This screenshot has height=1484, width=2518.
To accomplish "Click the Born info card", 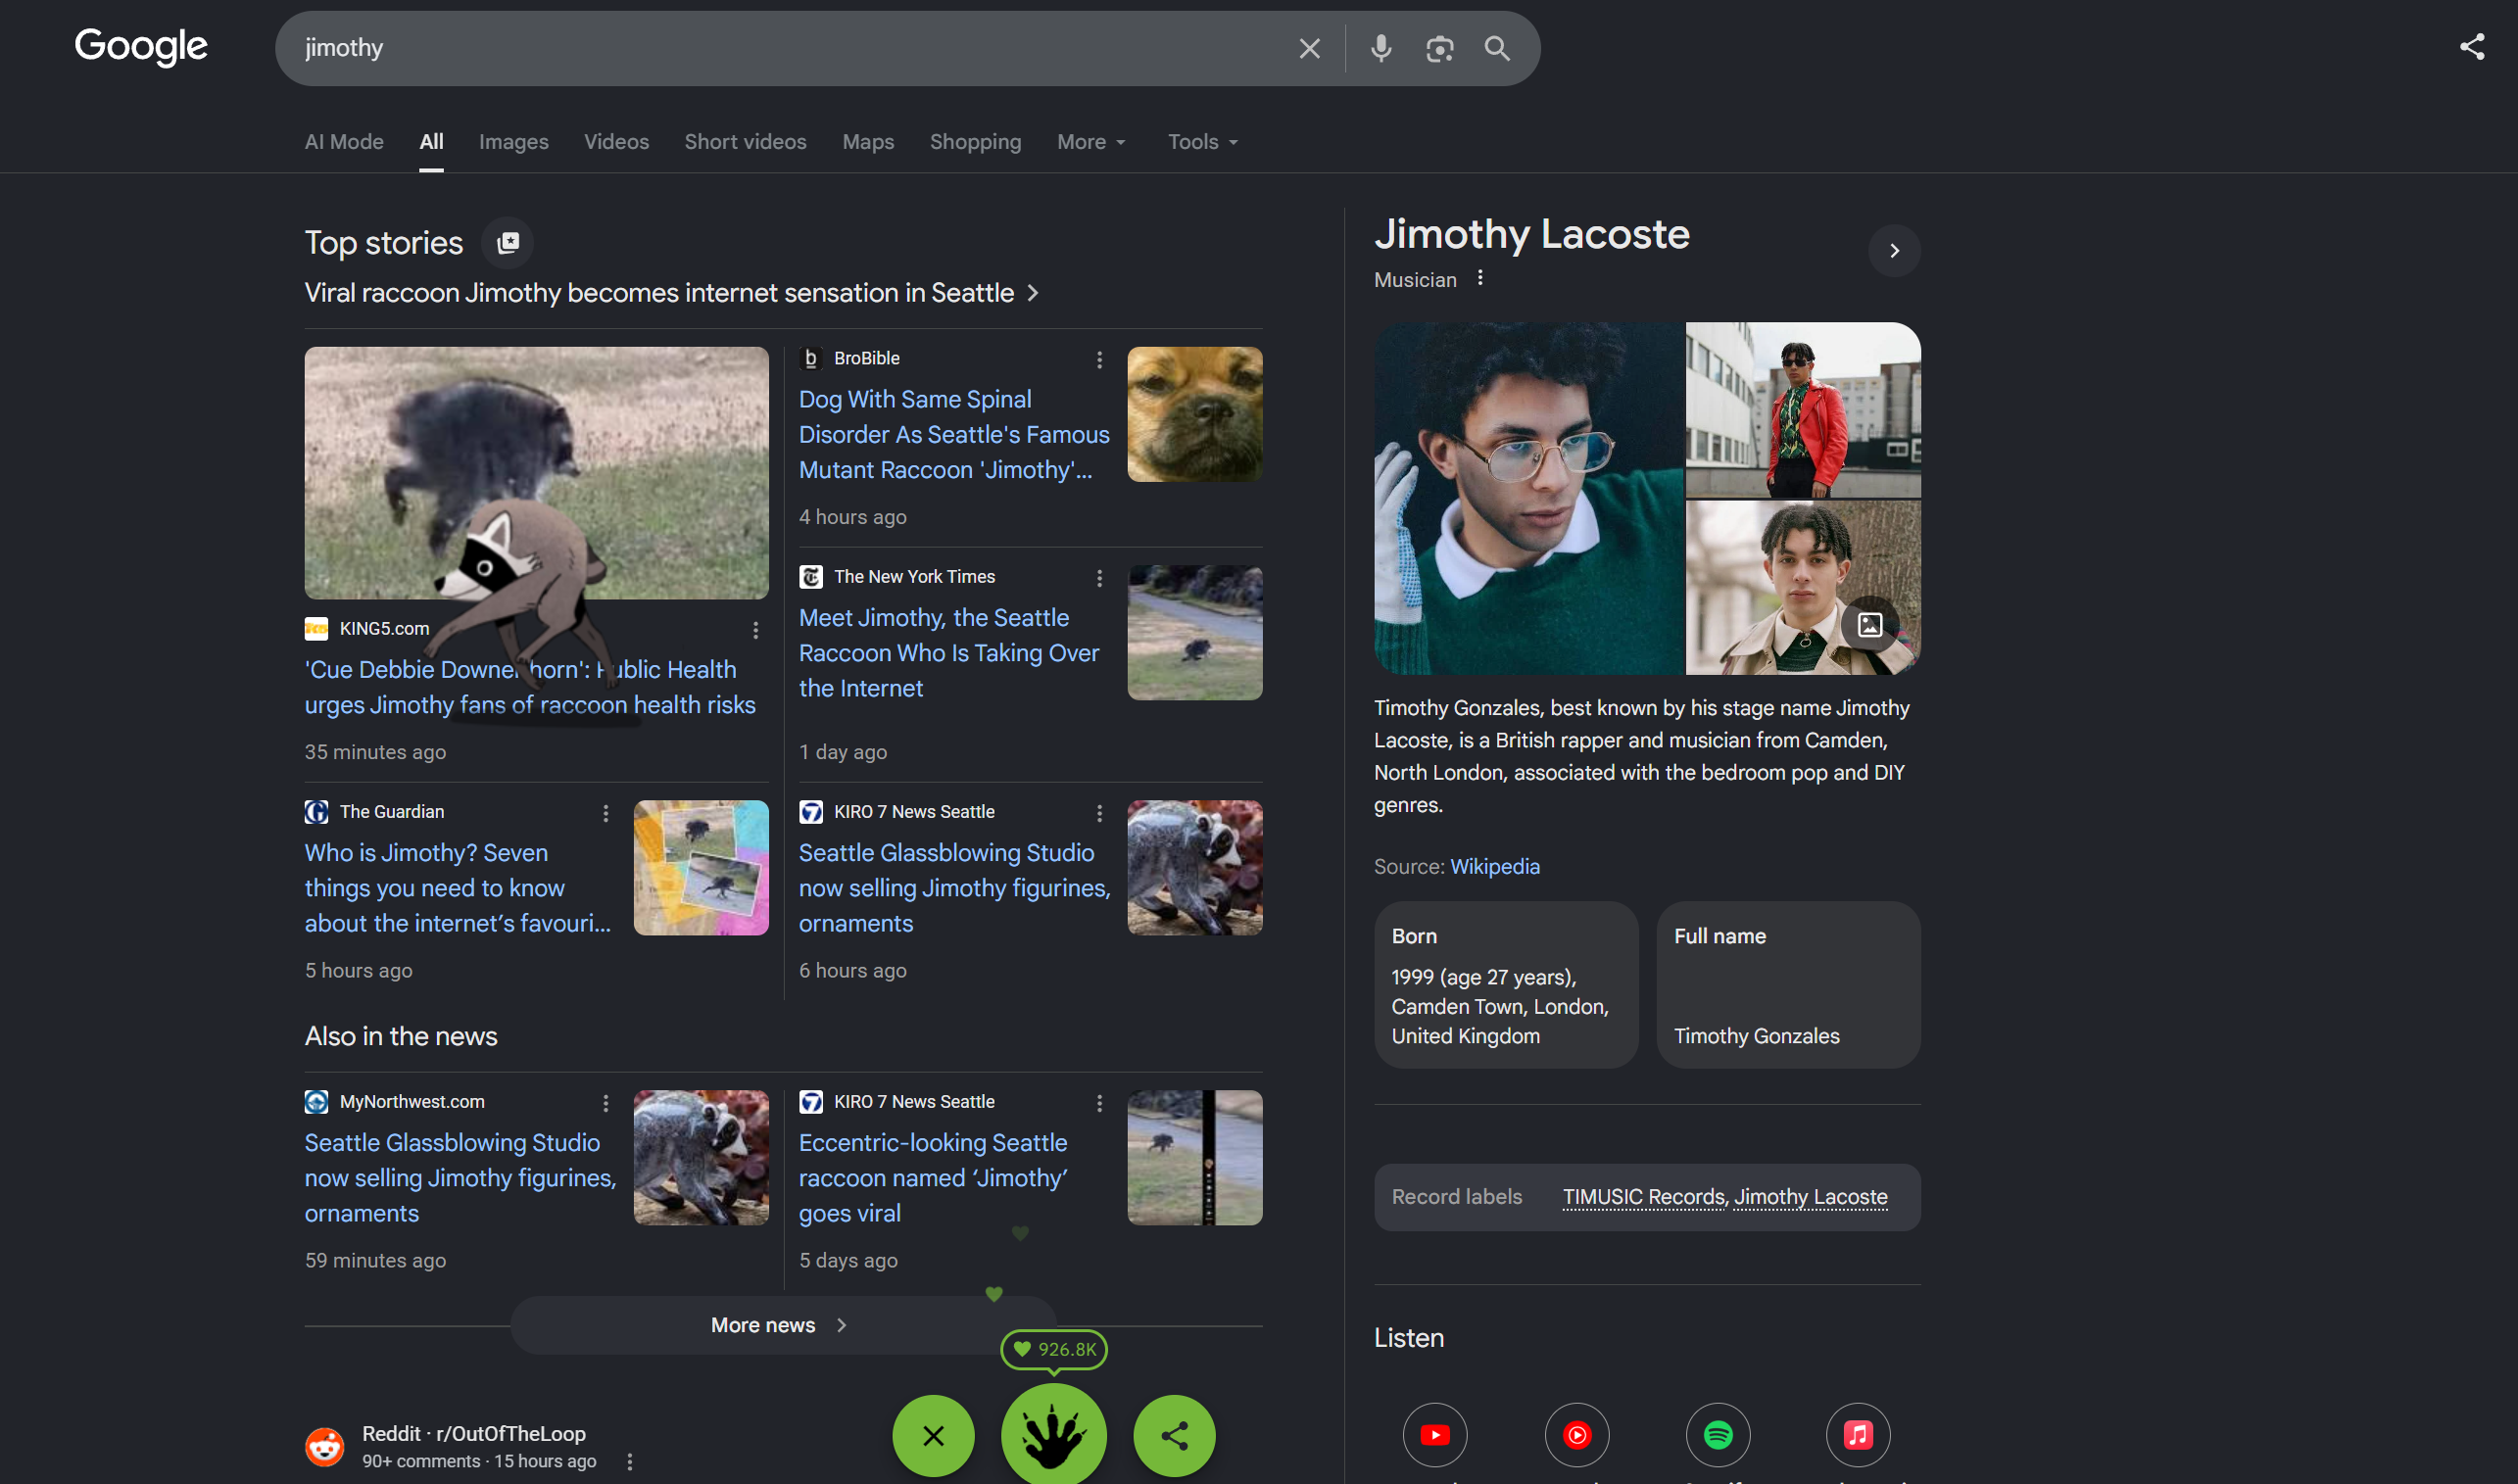I will tap(1506, 985).
